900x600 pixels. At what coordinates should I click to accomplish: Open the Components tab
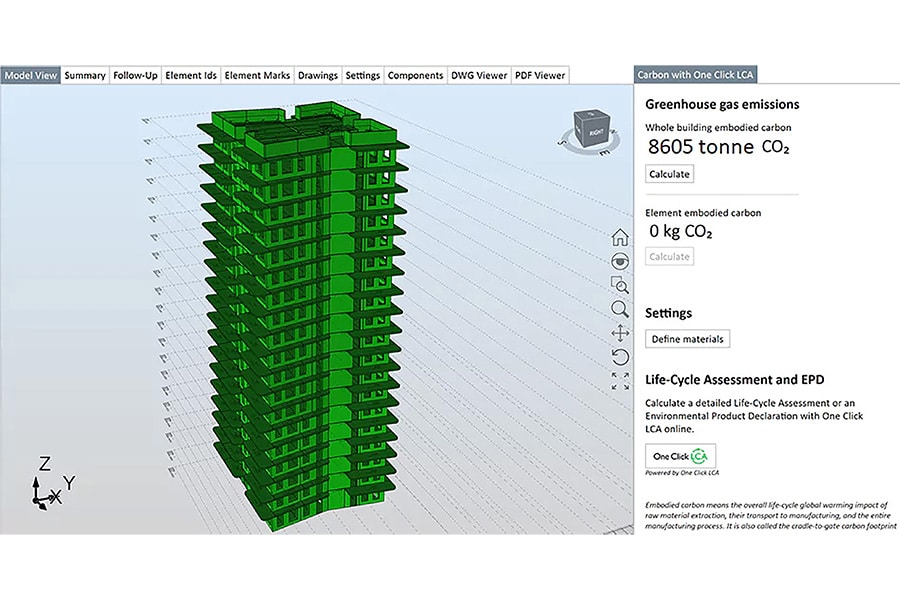tap(416, 75)
